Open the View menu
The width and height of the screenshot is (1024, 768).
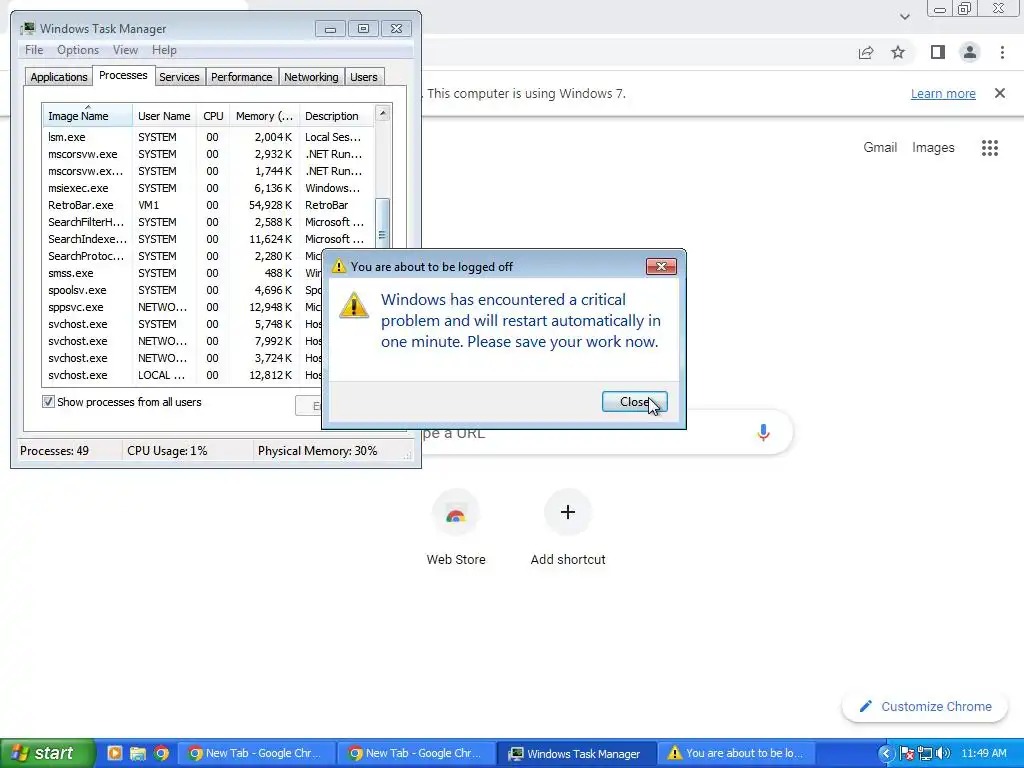click(125, 50)
